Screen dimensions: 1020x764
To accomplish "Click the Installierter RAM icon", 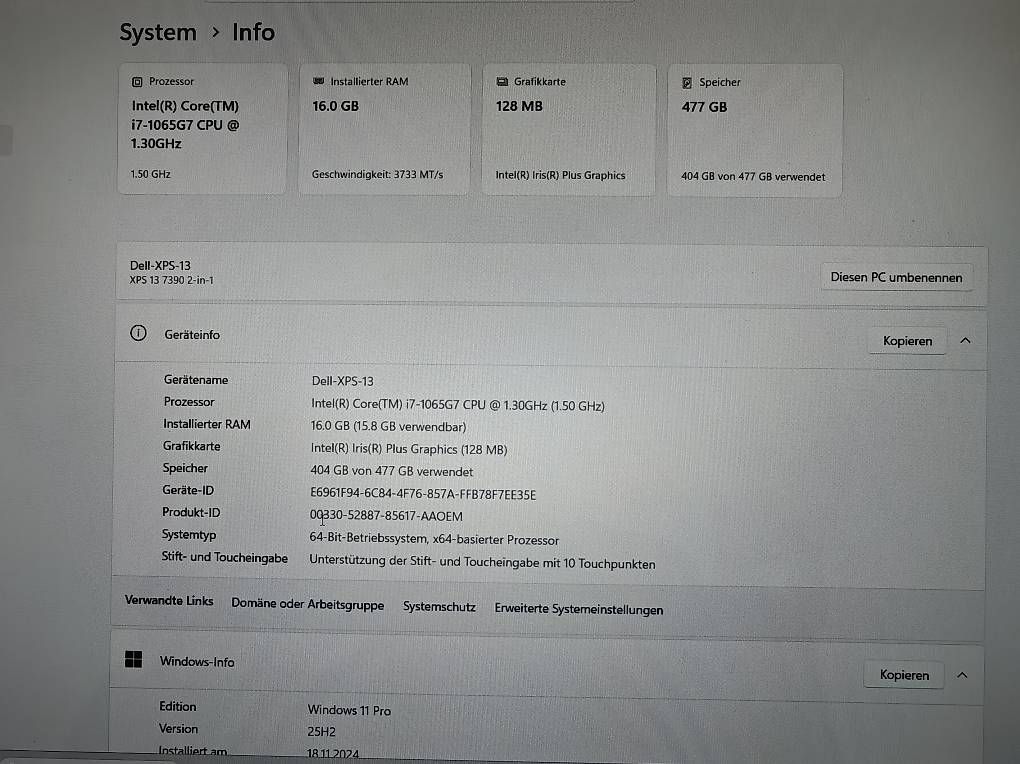I will [318, 81].
